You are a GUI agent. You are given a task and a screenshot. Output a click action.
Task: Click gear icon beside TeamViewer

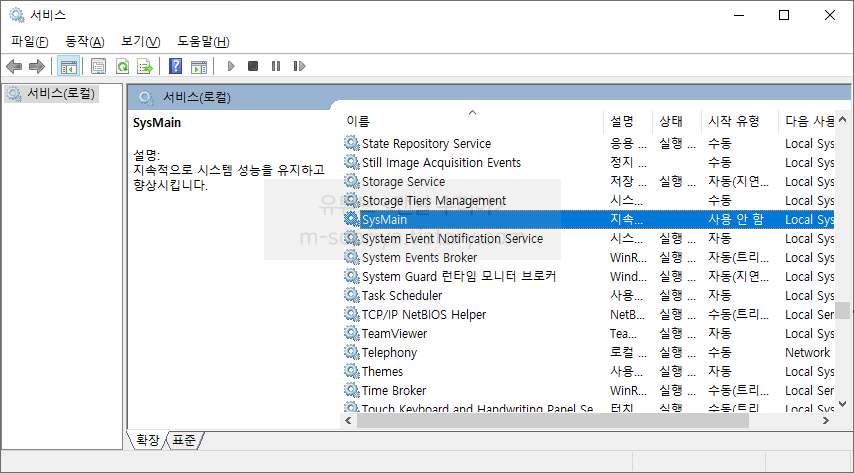click(x=352, y=333)
